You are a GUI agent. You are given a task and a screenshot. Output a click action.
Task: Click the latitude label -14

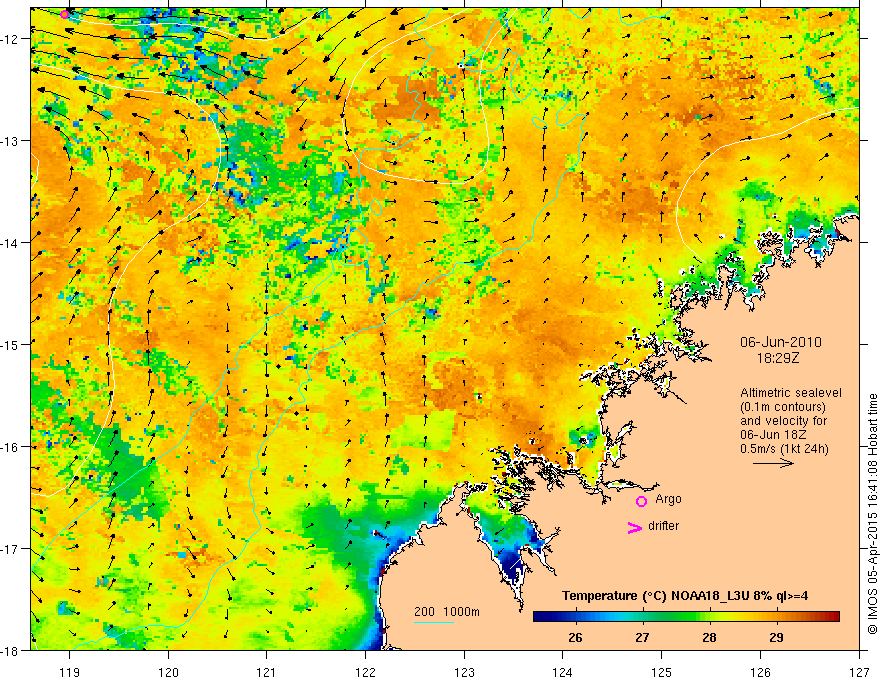[10, 243]
